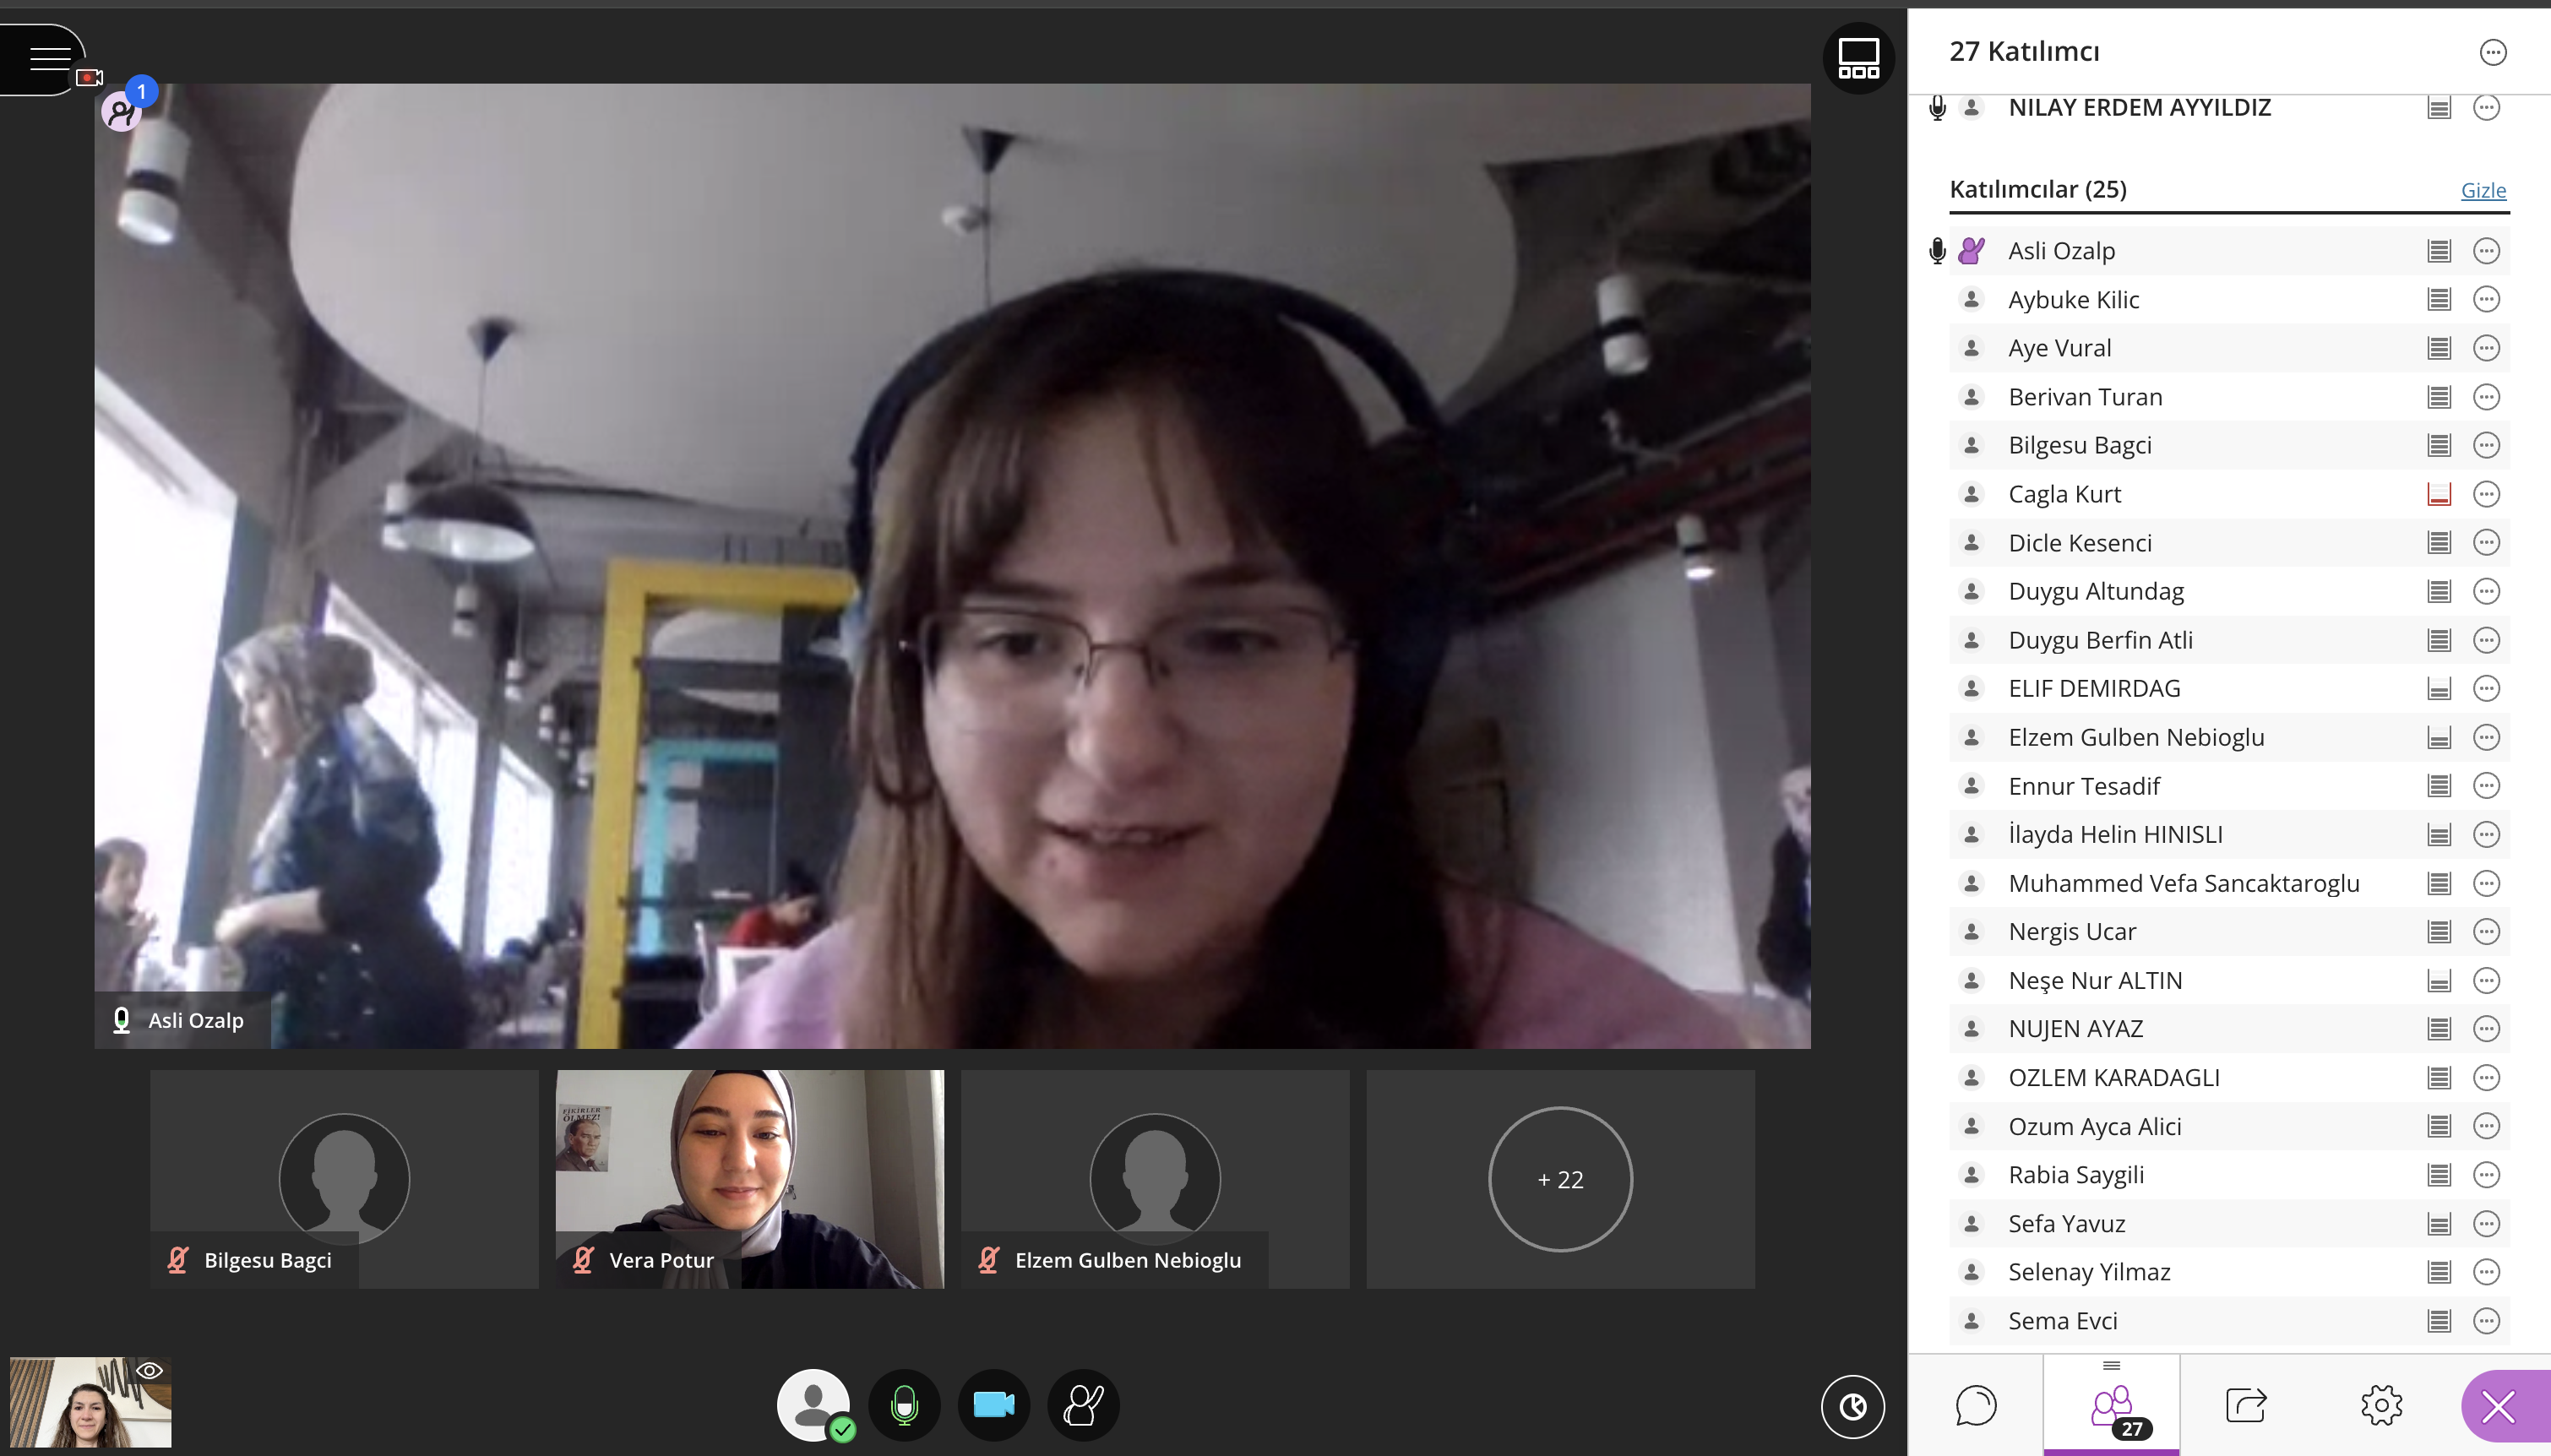The width and height of the screenshot is (2551, 1456).
Task: Click the muted mic icon on Bilgesu Bagci's tile
Action: 178,1260
